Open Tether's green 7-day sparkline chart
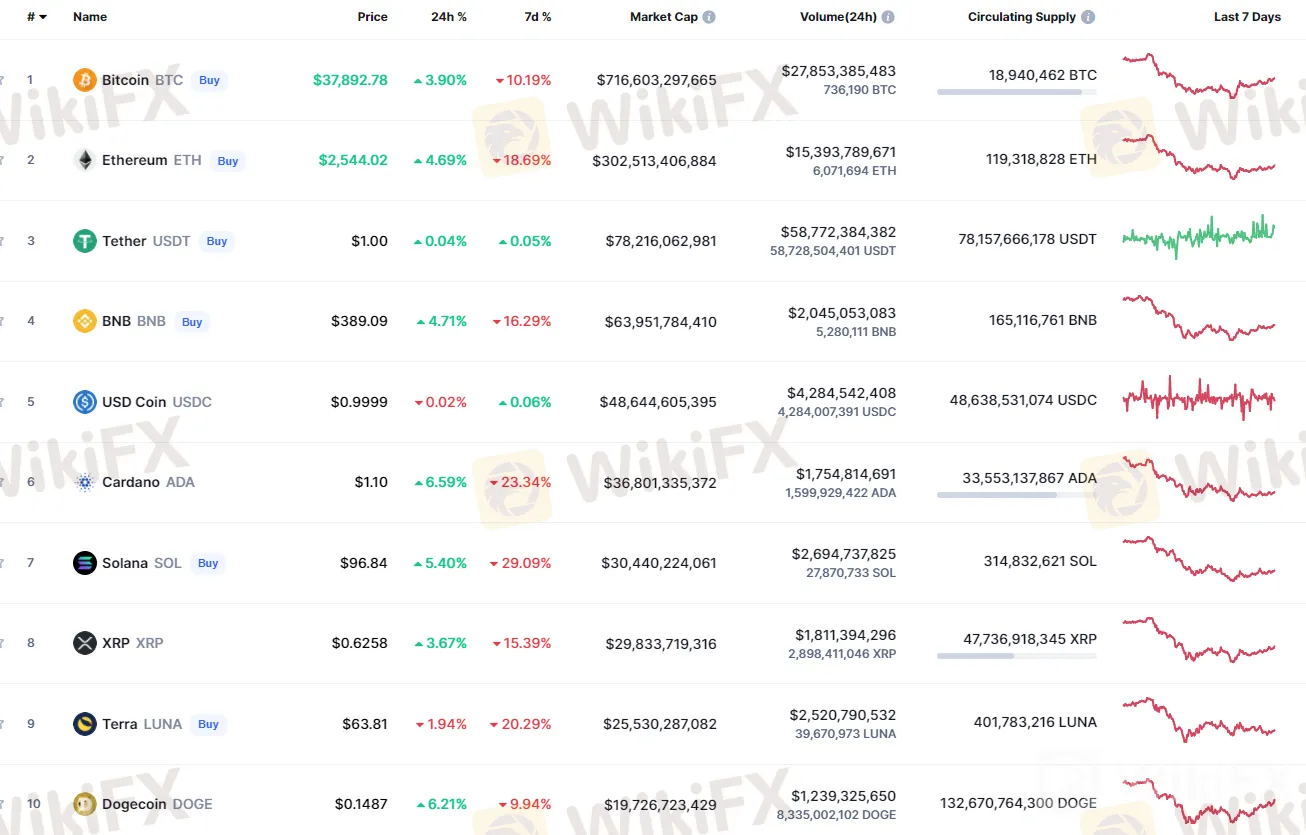The image size is (1306, 835). [1199, 236]
